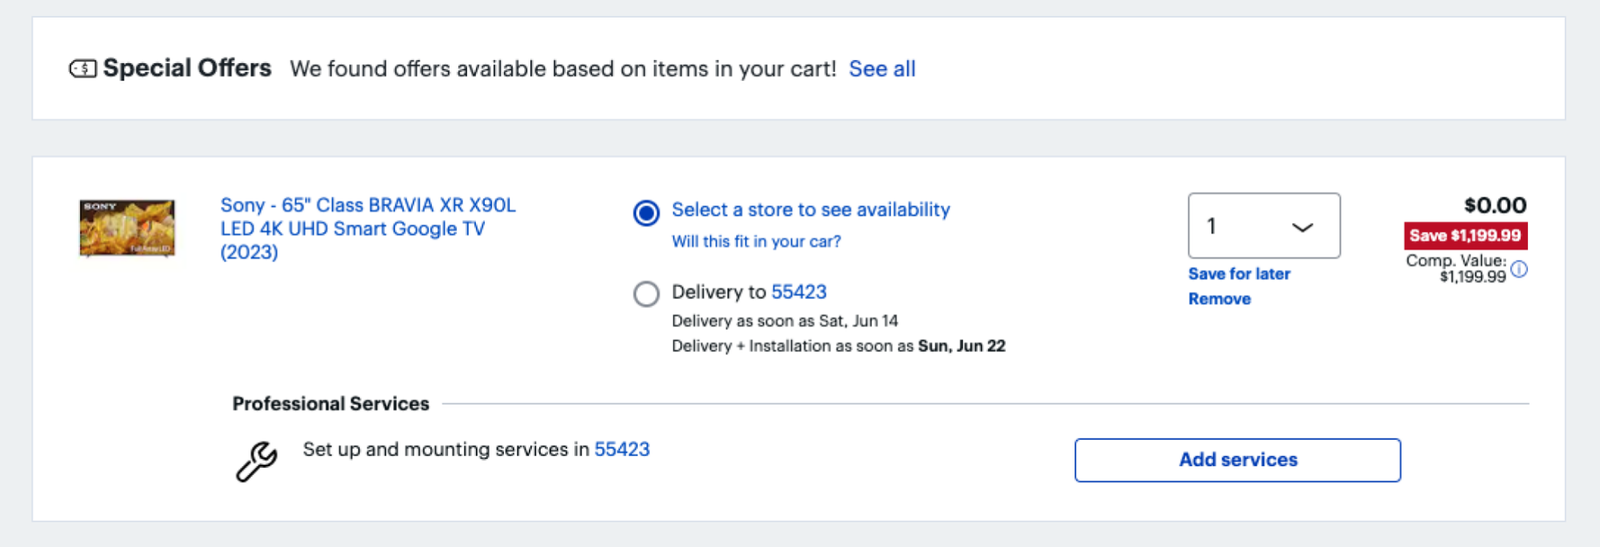Click Select a store to see availability

click(x=811, y=210)
